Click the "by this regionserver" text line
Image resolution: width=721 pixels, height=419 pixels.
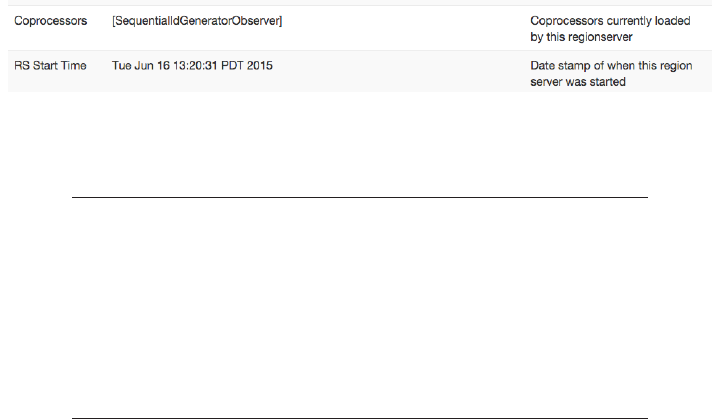pyautogui.click(x=581, y=35)
